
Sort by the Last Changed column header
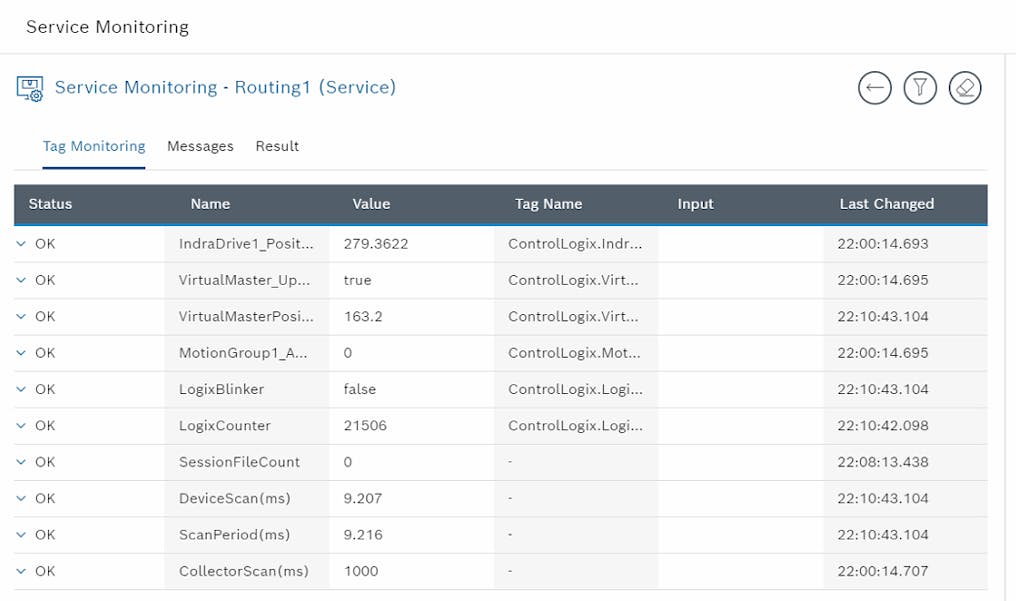point(886,204)
